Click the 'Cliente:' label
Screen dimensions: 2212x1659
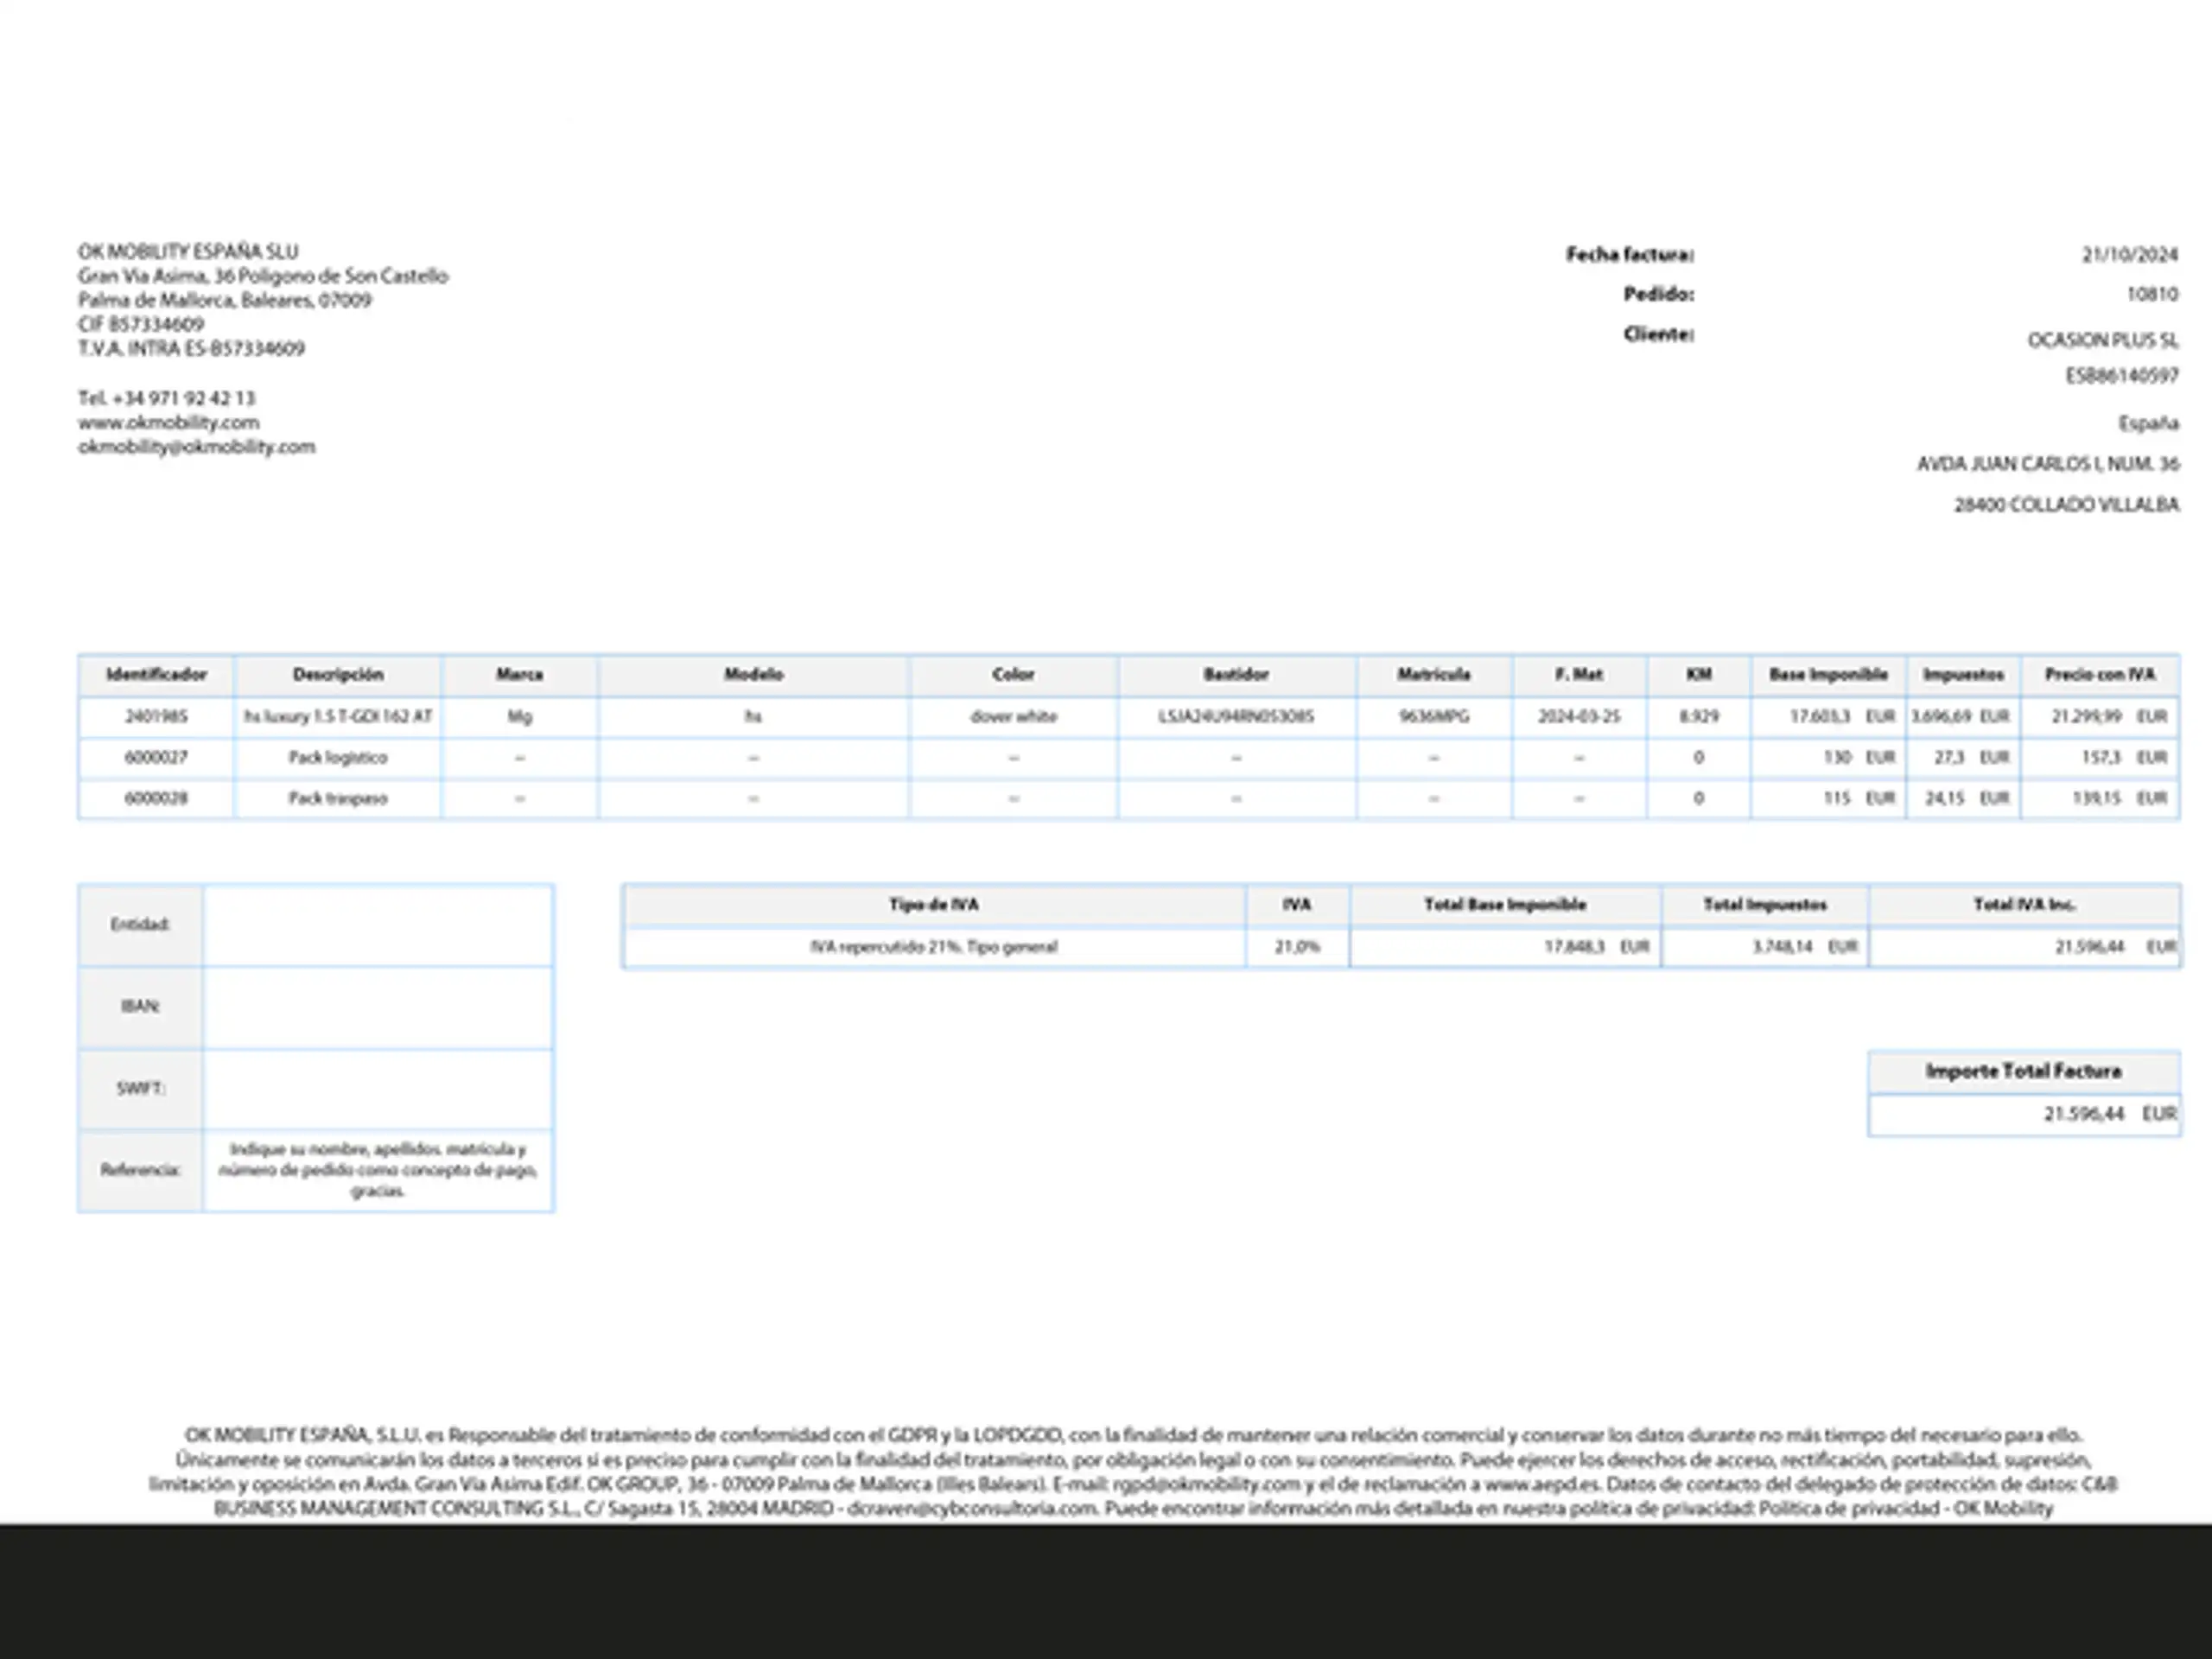[1659, 334]
